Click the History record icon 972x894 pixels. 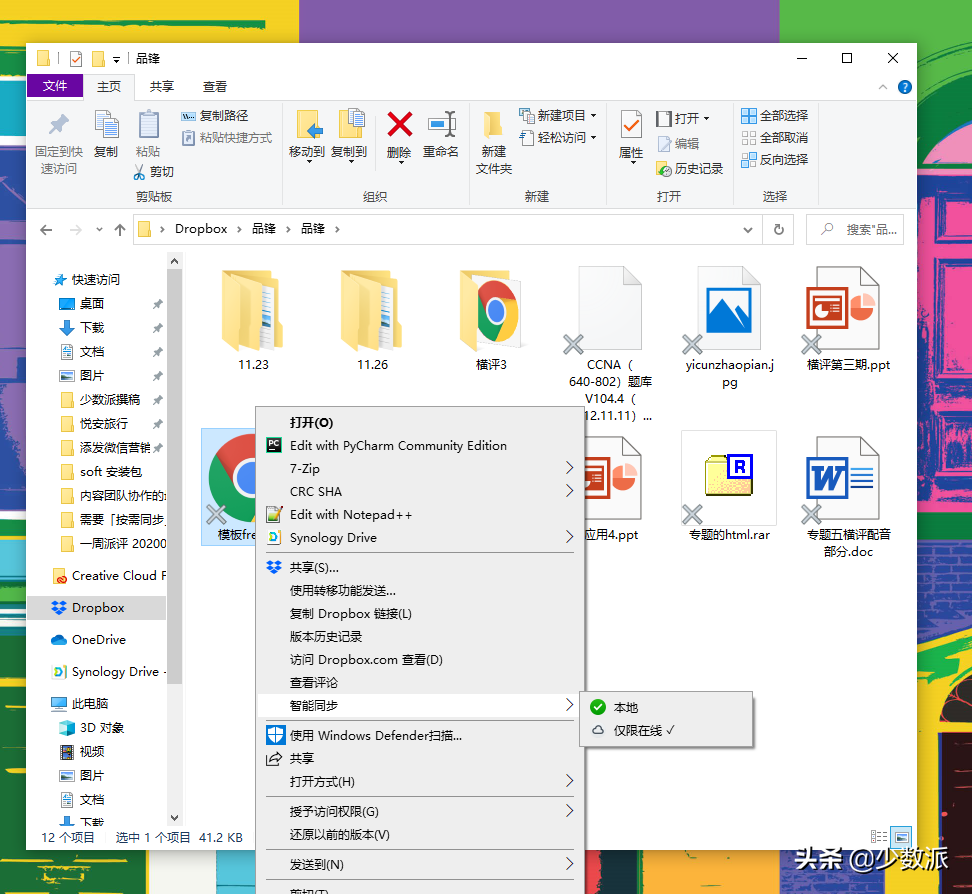point(663,169)
